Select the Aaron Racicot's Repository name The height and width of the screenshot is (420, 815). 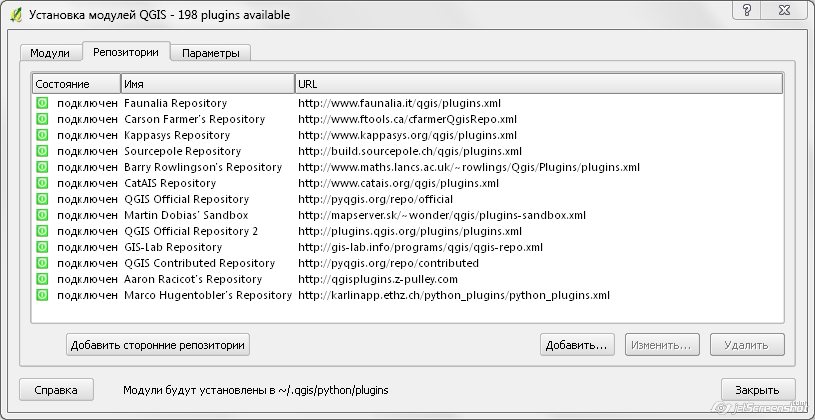click(x=193, y=279)
